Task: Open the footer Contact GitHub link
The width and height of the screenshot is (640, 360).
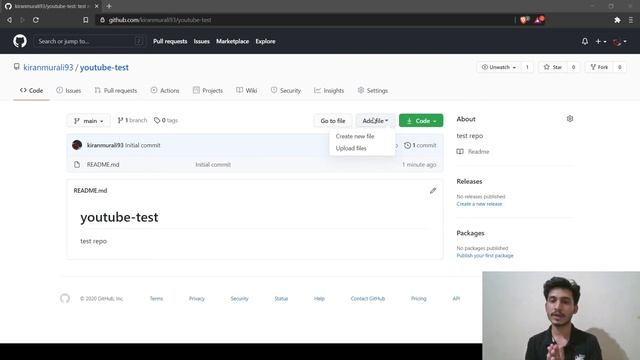Action: (x=368, y=298)
